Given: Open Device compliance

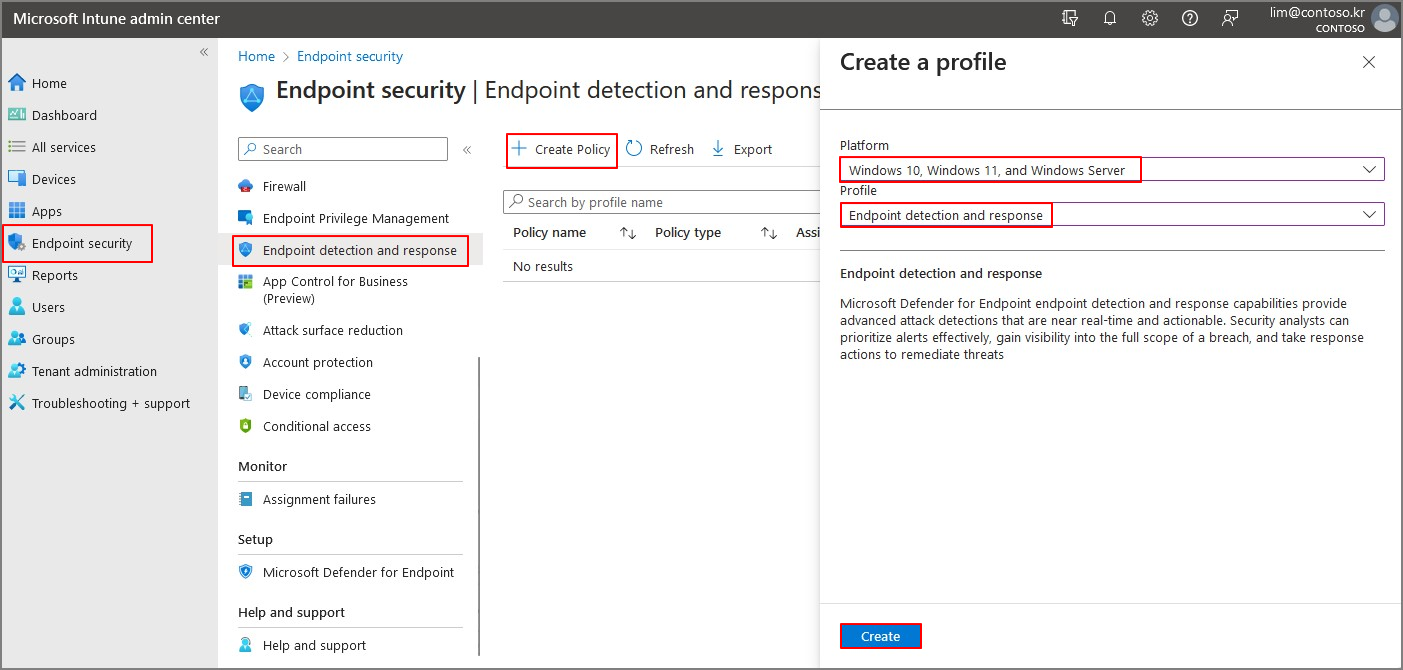Looking at the screenshot, I should click(316, 394).
